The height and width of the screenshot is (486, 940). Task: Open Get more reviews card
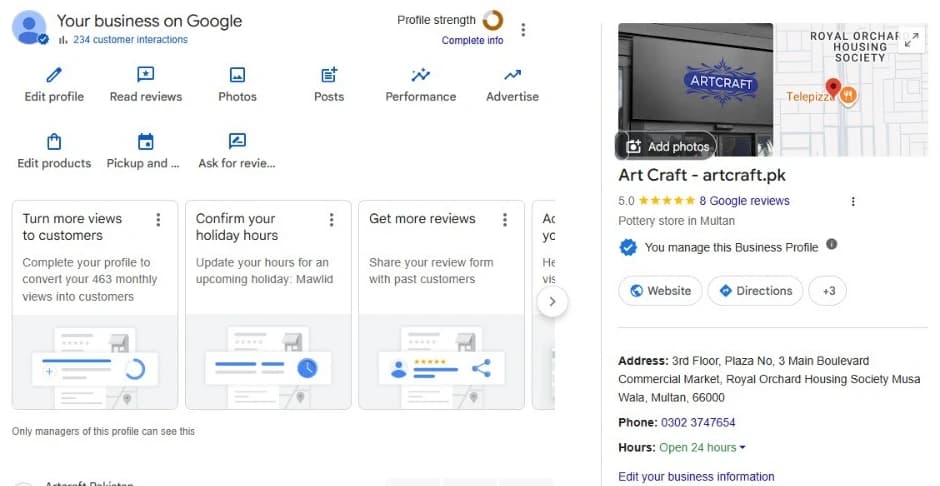[441, 305]
